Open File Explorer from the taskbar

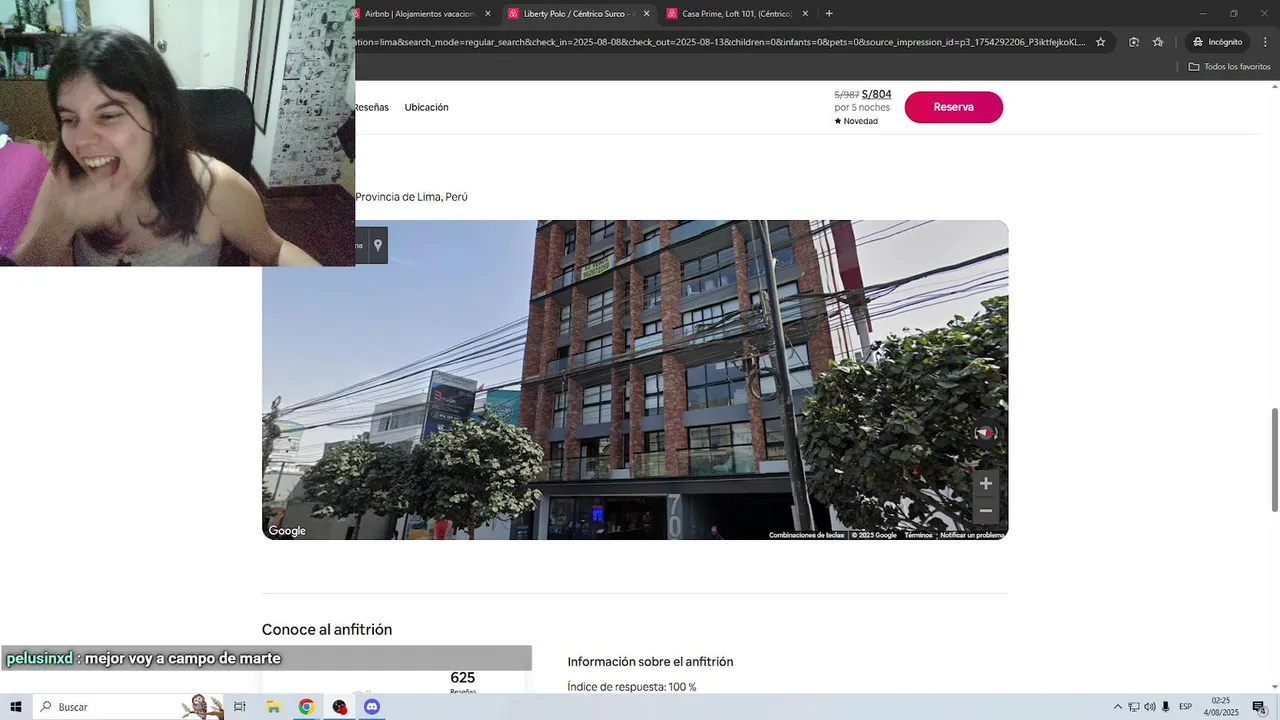pos(273,707)
